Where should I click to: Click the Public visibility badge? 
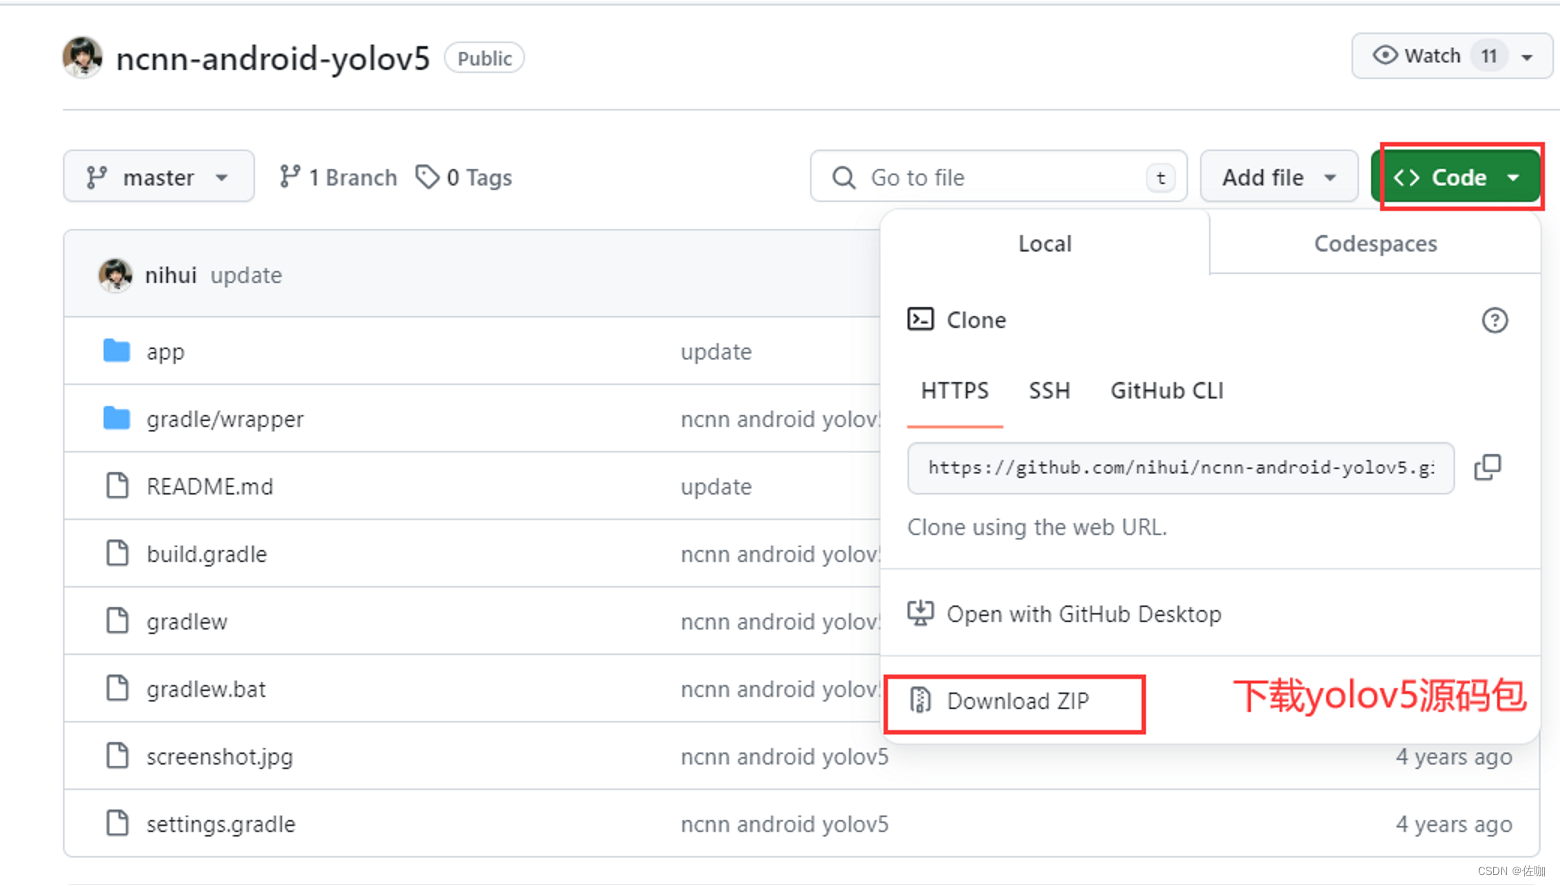click(x=484, y=58)
